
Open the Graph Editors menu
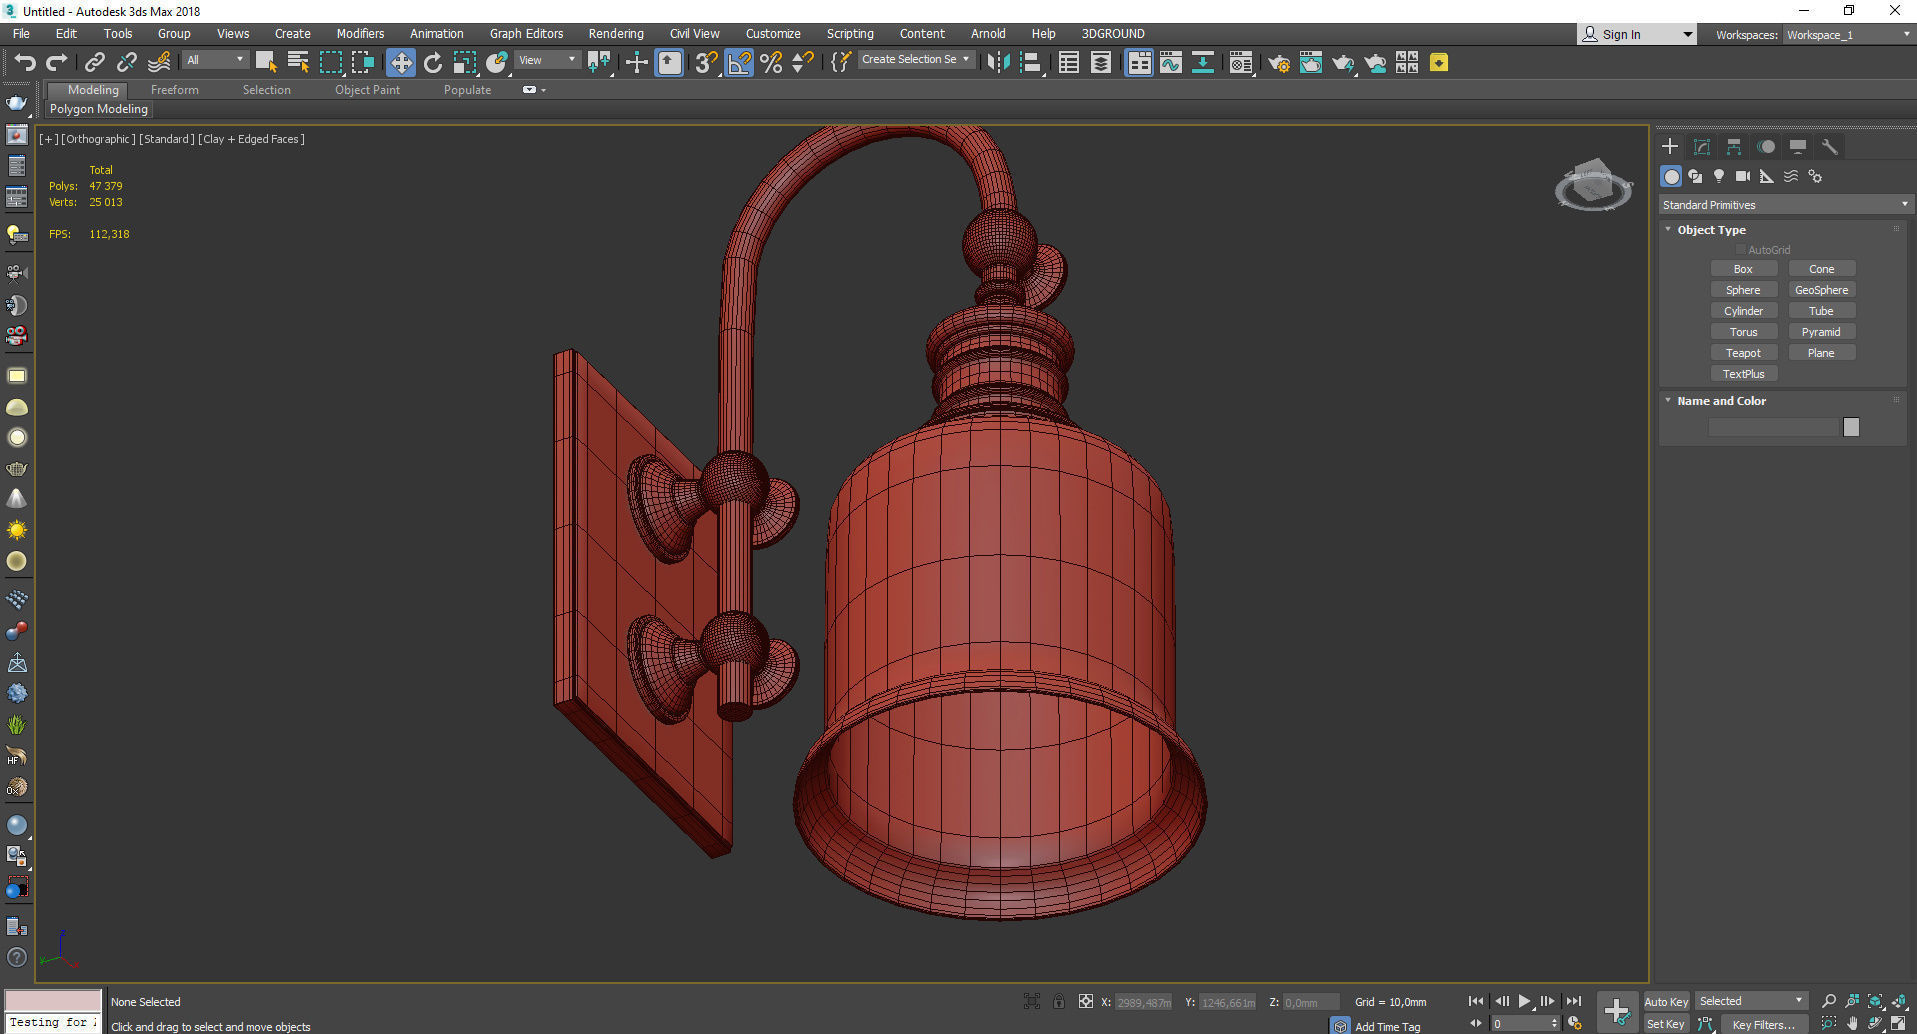[x=526, y=33]
